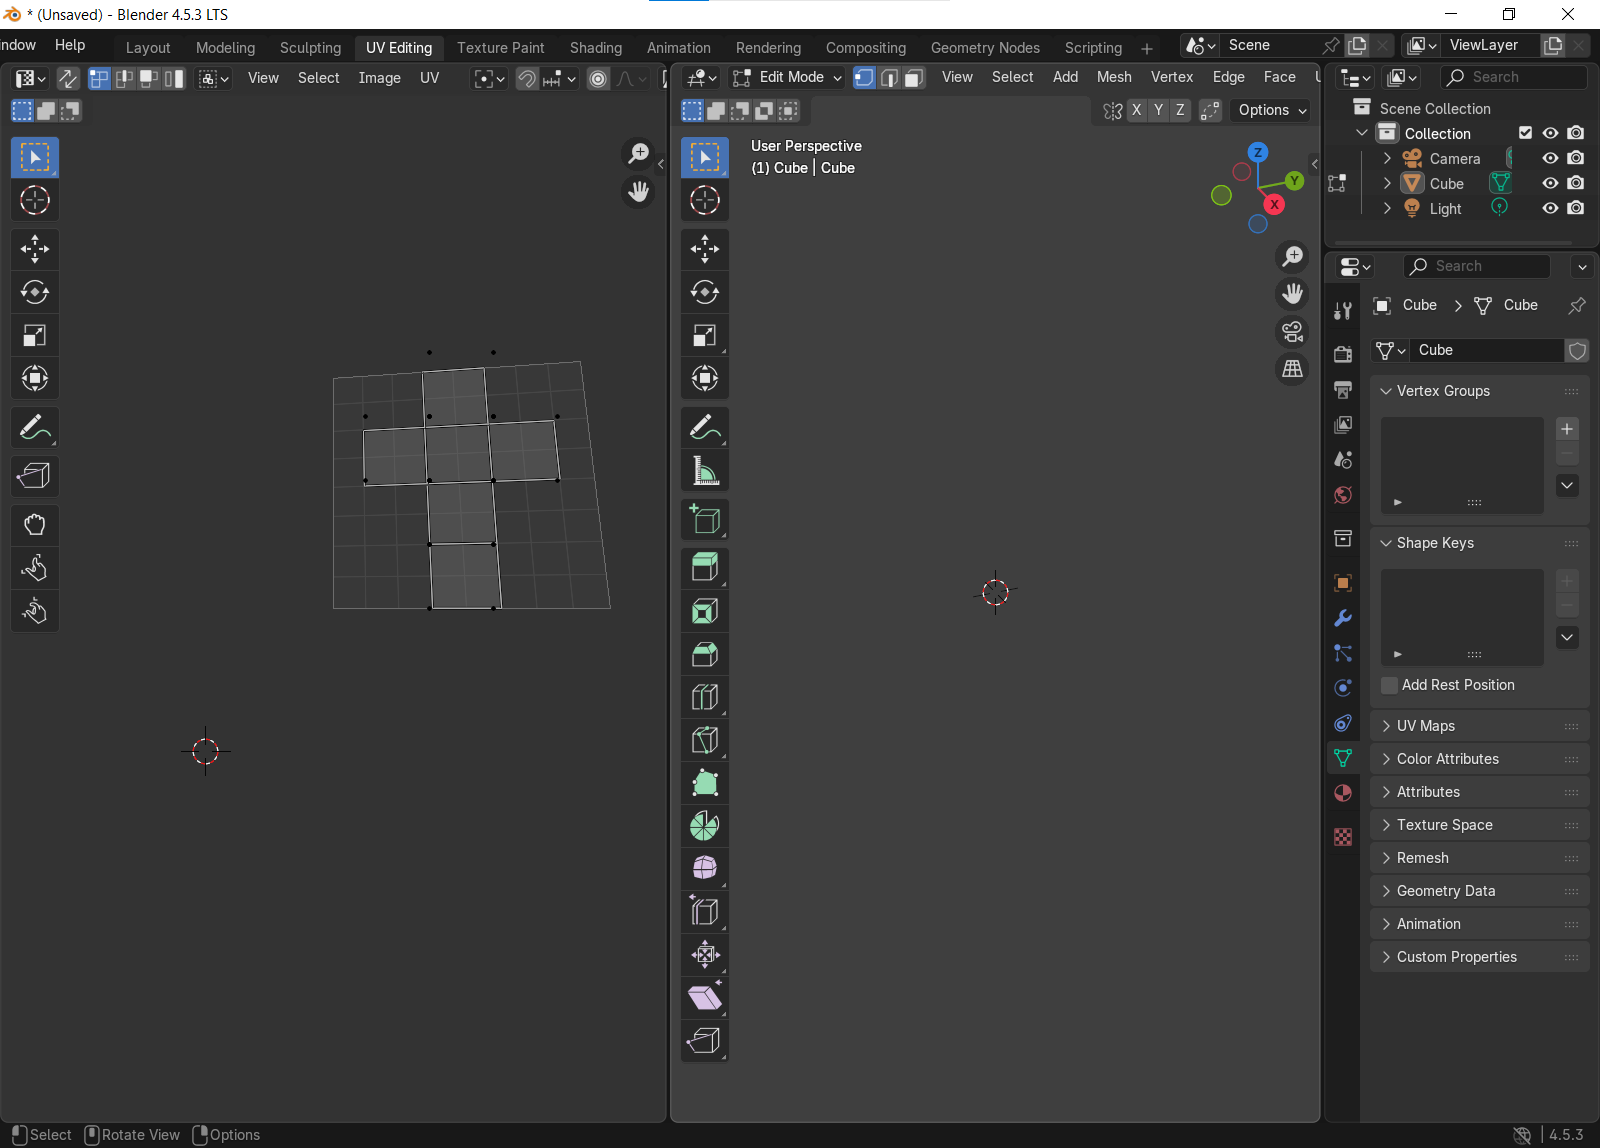Select the Annotate tool in UV editor

click(35, 427)
